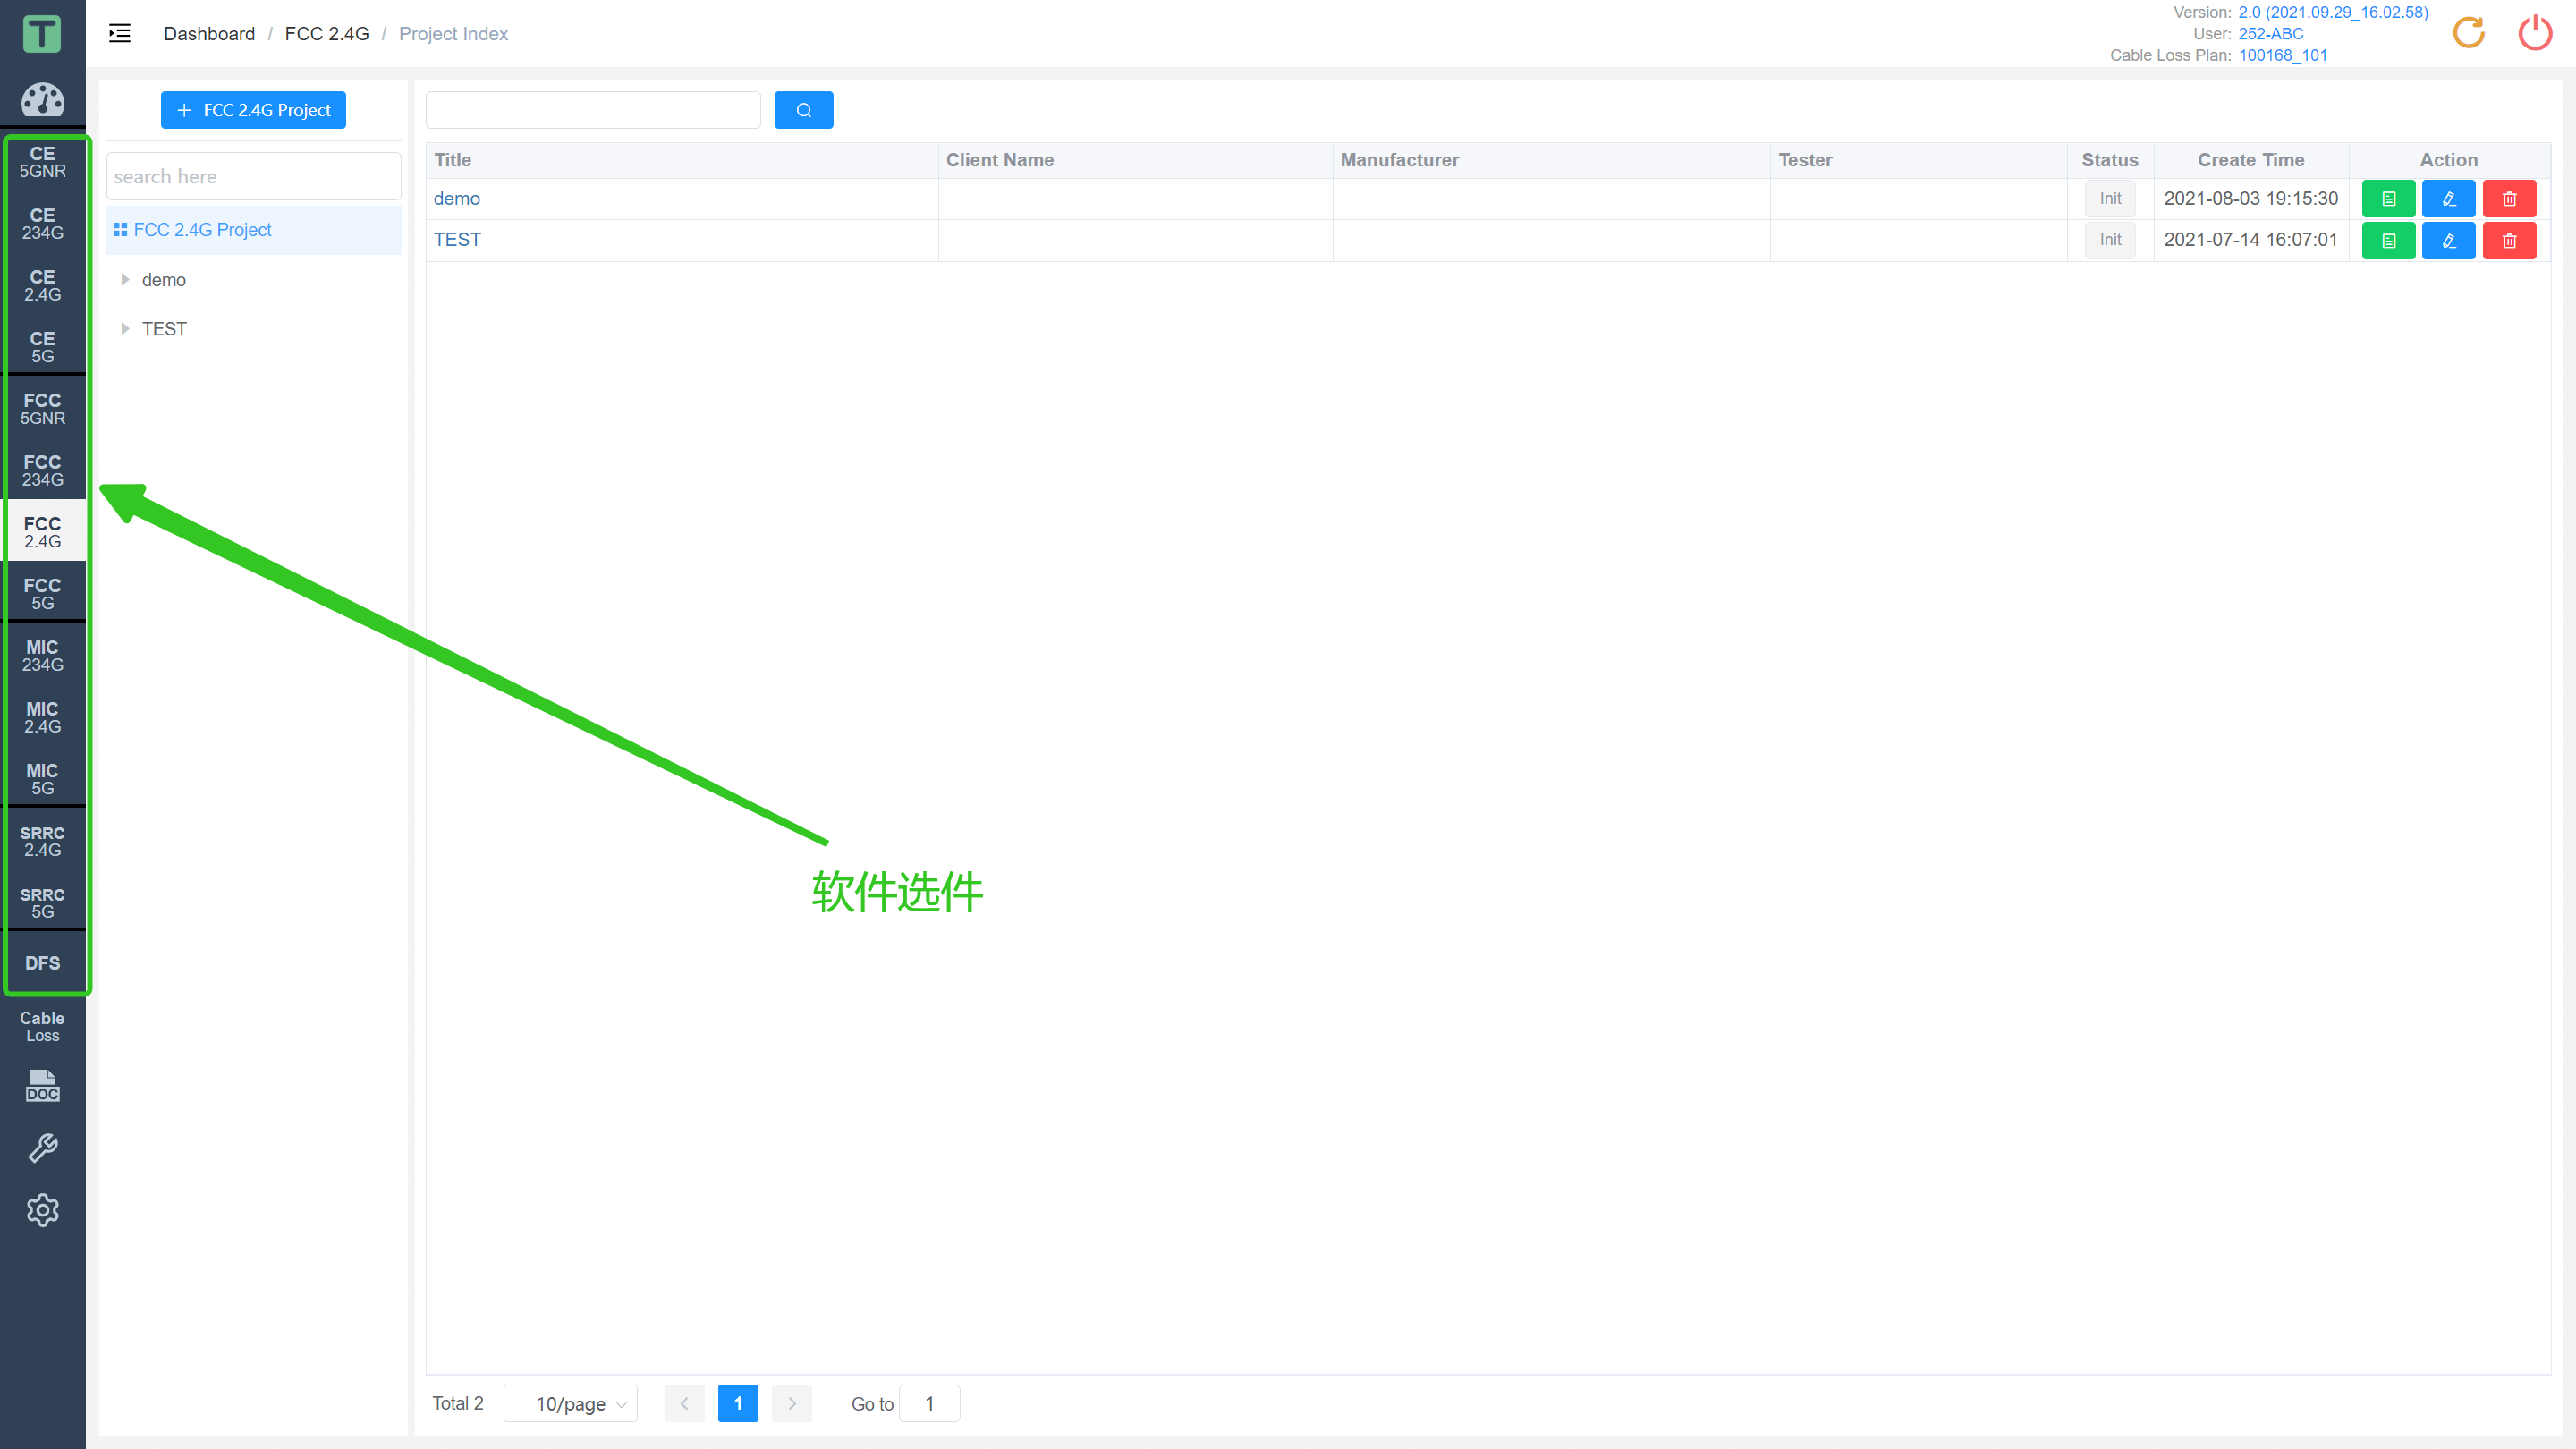Screen dimensions: 2576x1449
Task: Click the FCC 2.4G Project link
Action: [203, 230]
